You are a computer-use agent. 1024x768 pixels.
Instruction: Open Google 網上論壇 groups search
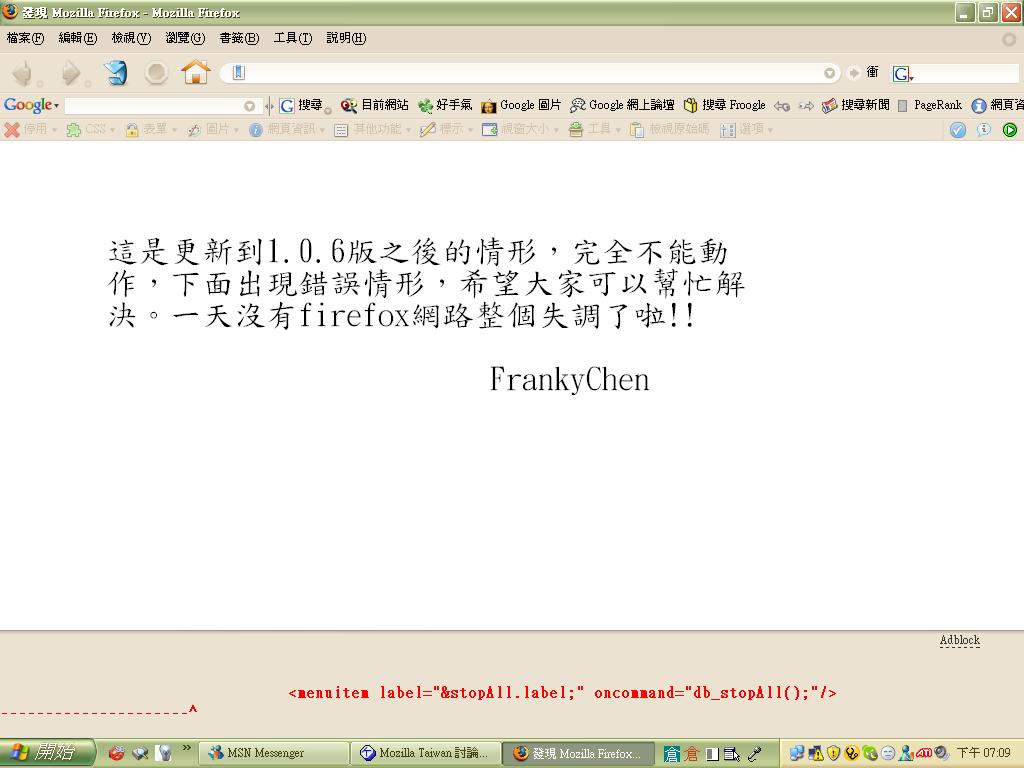point(622,105)
